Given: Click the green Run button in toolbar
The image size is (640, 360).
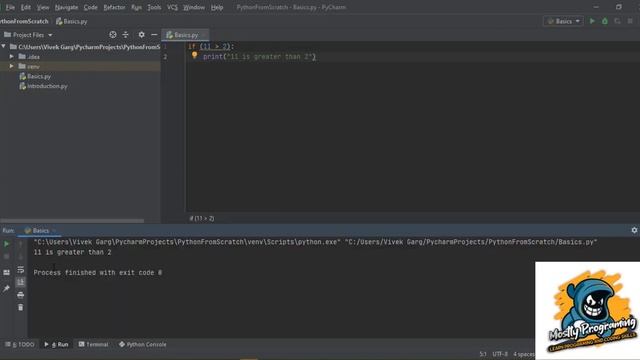Looking at the screenshot, I should coord(592,21).
